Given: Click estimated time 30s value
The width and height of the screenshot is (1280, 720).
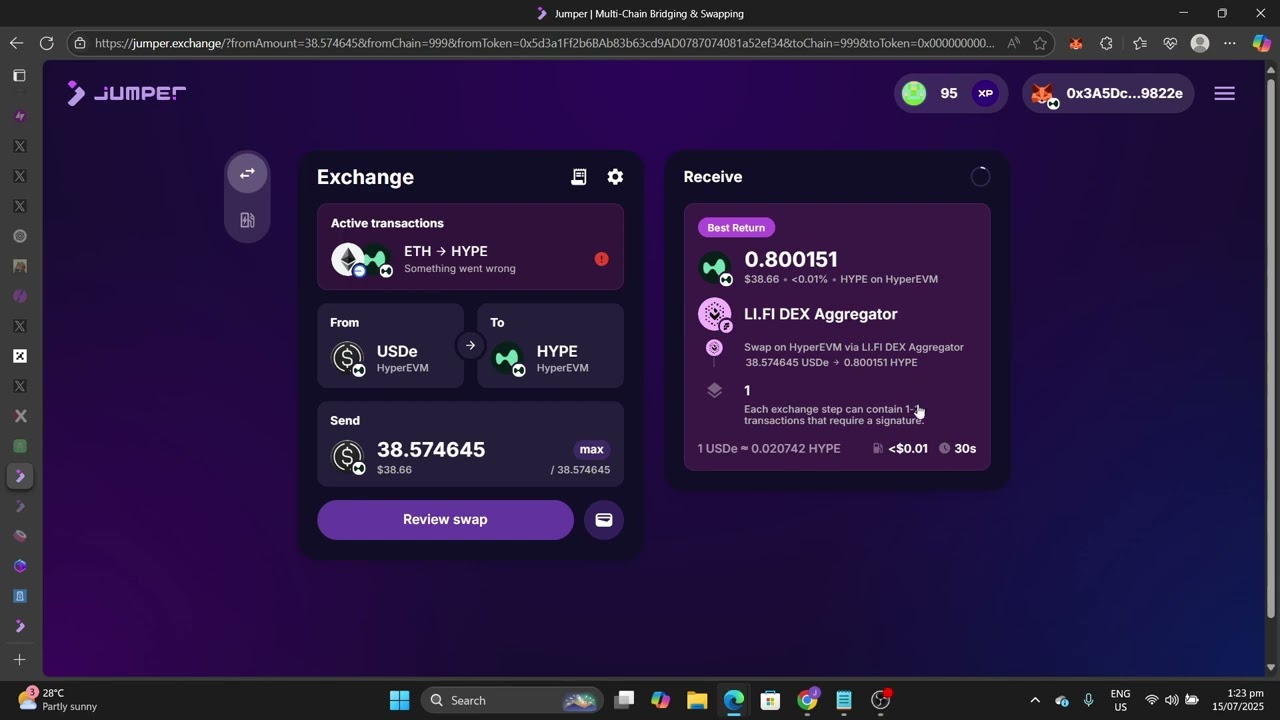Looking at the screenshot, I should 965,449.
